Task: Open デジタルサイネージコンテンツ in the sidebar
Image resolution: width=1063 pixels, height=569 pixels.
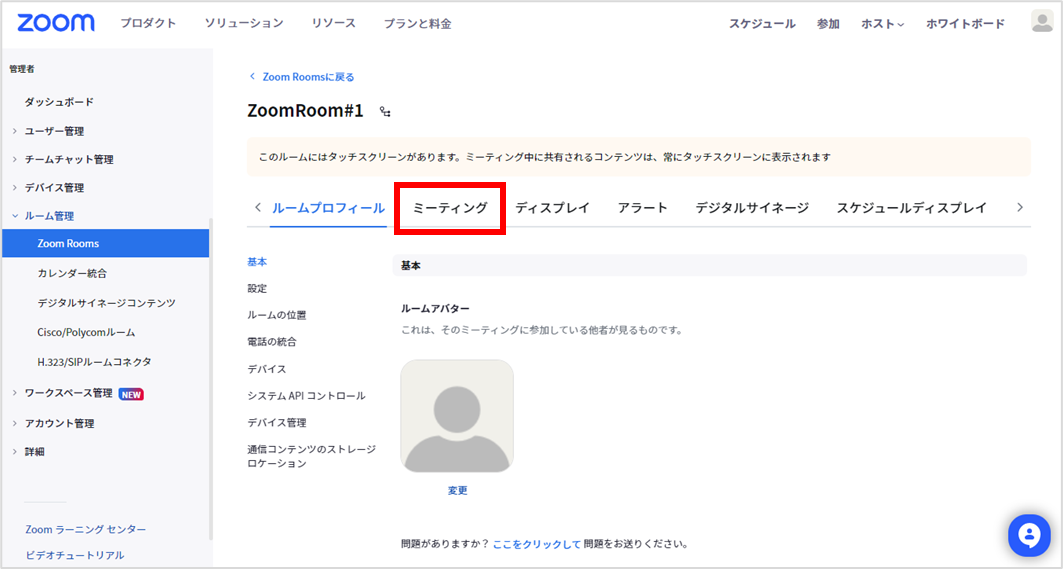Action: pos(106,303)
